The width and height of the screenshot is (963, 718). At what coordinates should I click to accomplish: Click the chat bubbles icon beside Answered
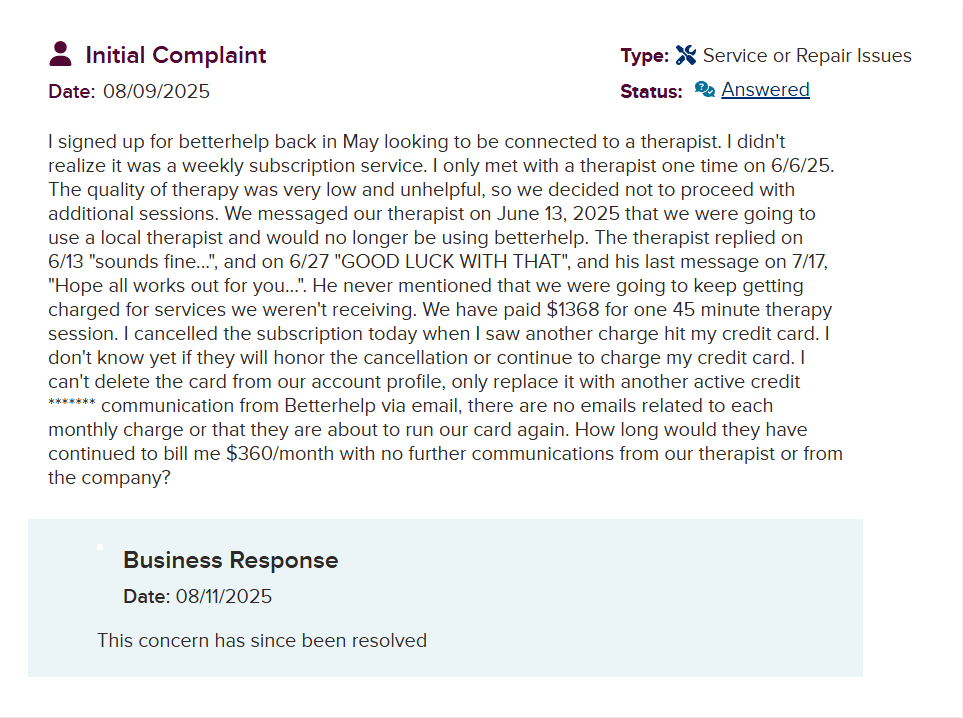pos(705,90)
